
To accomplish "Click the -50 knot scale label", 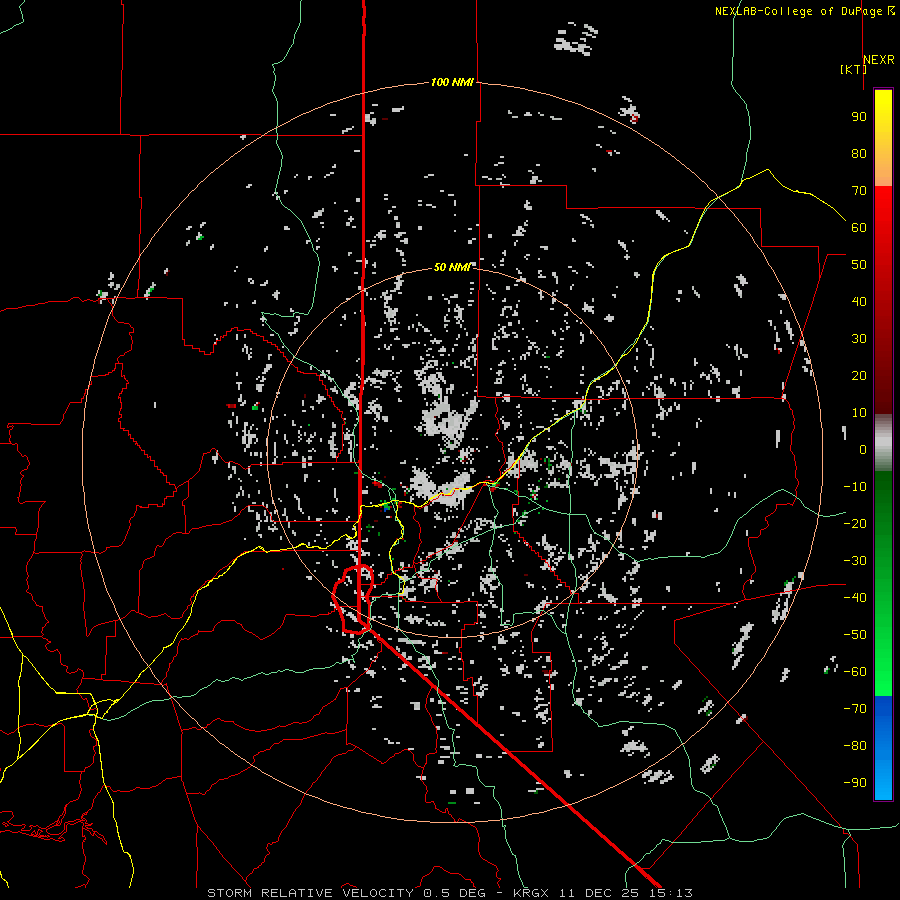I will (855, 635).
